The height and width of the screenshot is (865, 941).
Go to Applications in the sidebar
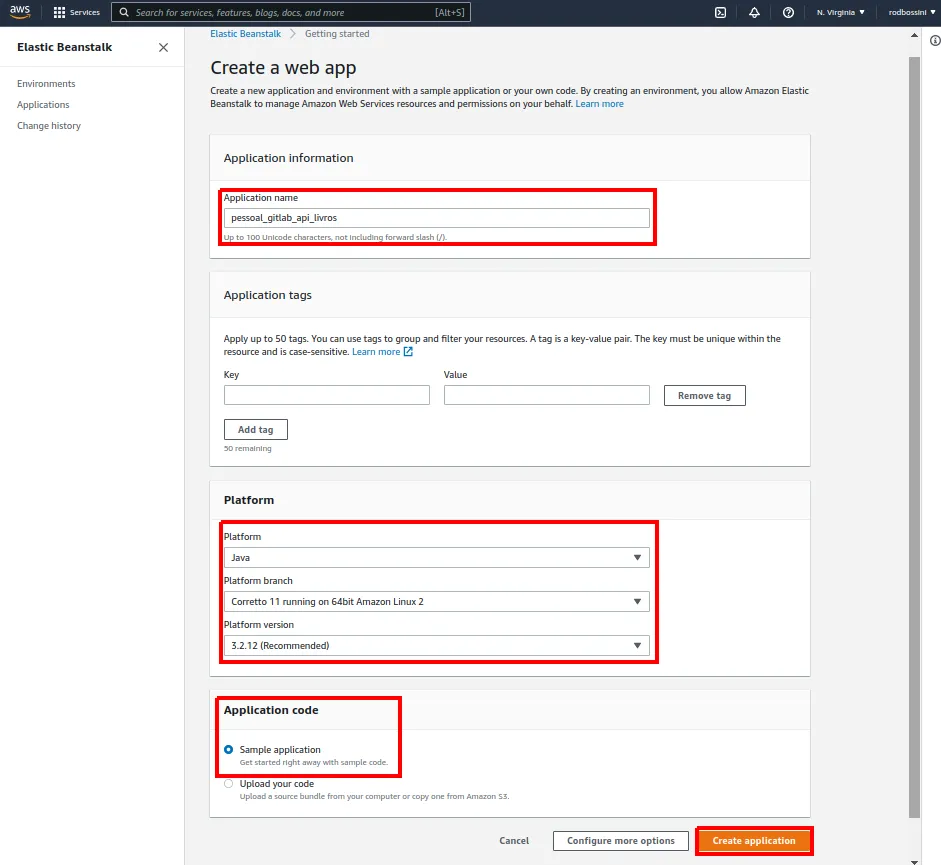coord(43,104)
